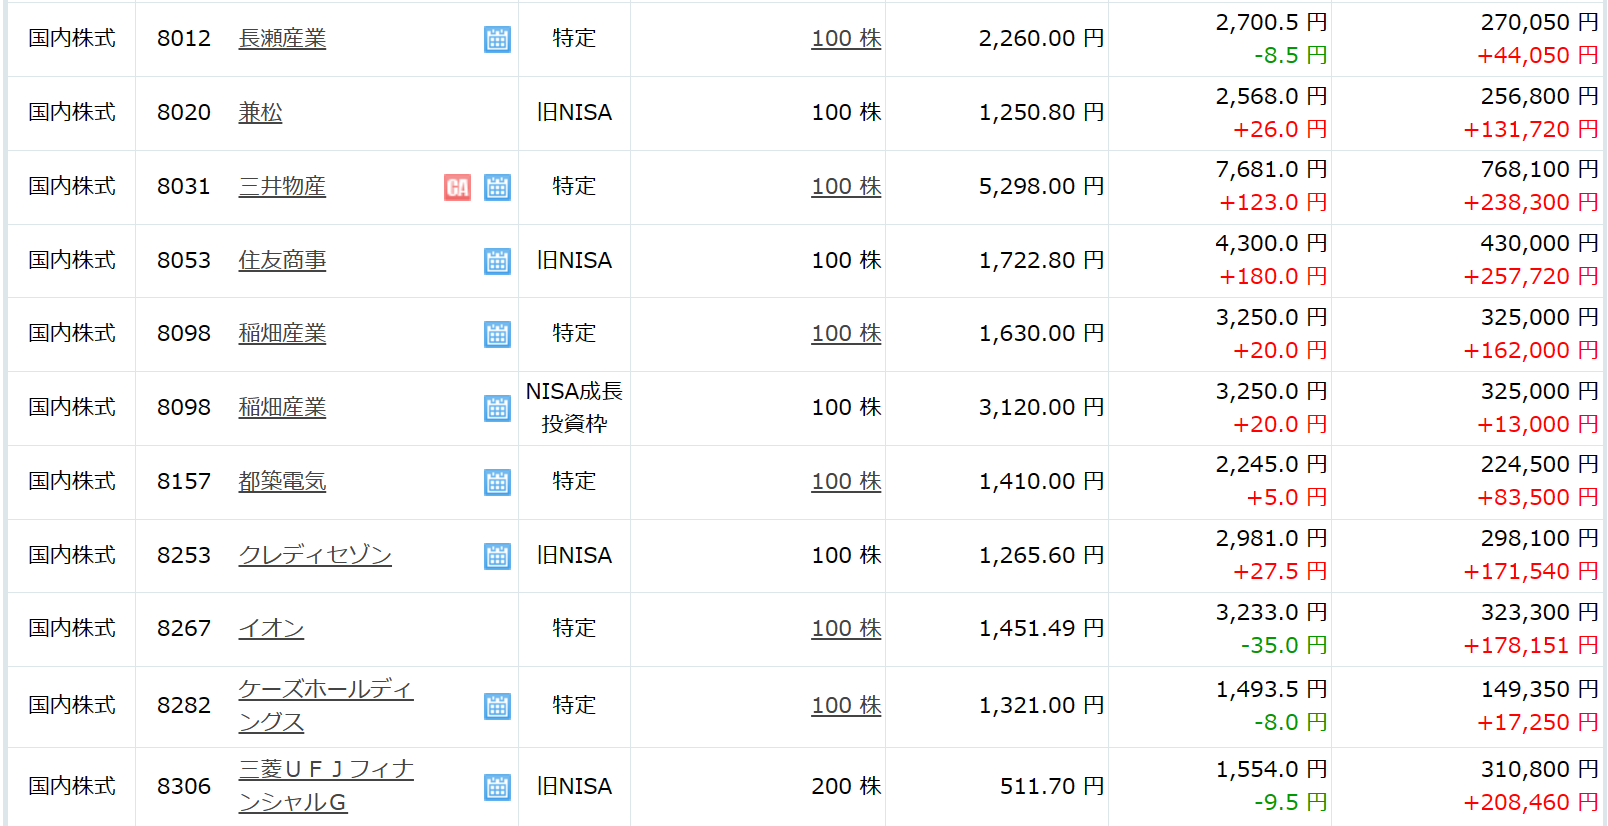The image size is (1608, 826).
Task: Click 旧NISA cell in 兼松 row
Action: [x=574, y=112]
